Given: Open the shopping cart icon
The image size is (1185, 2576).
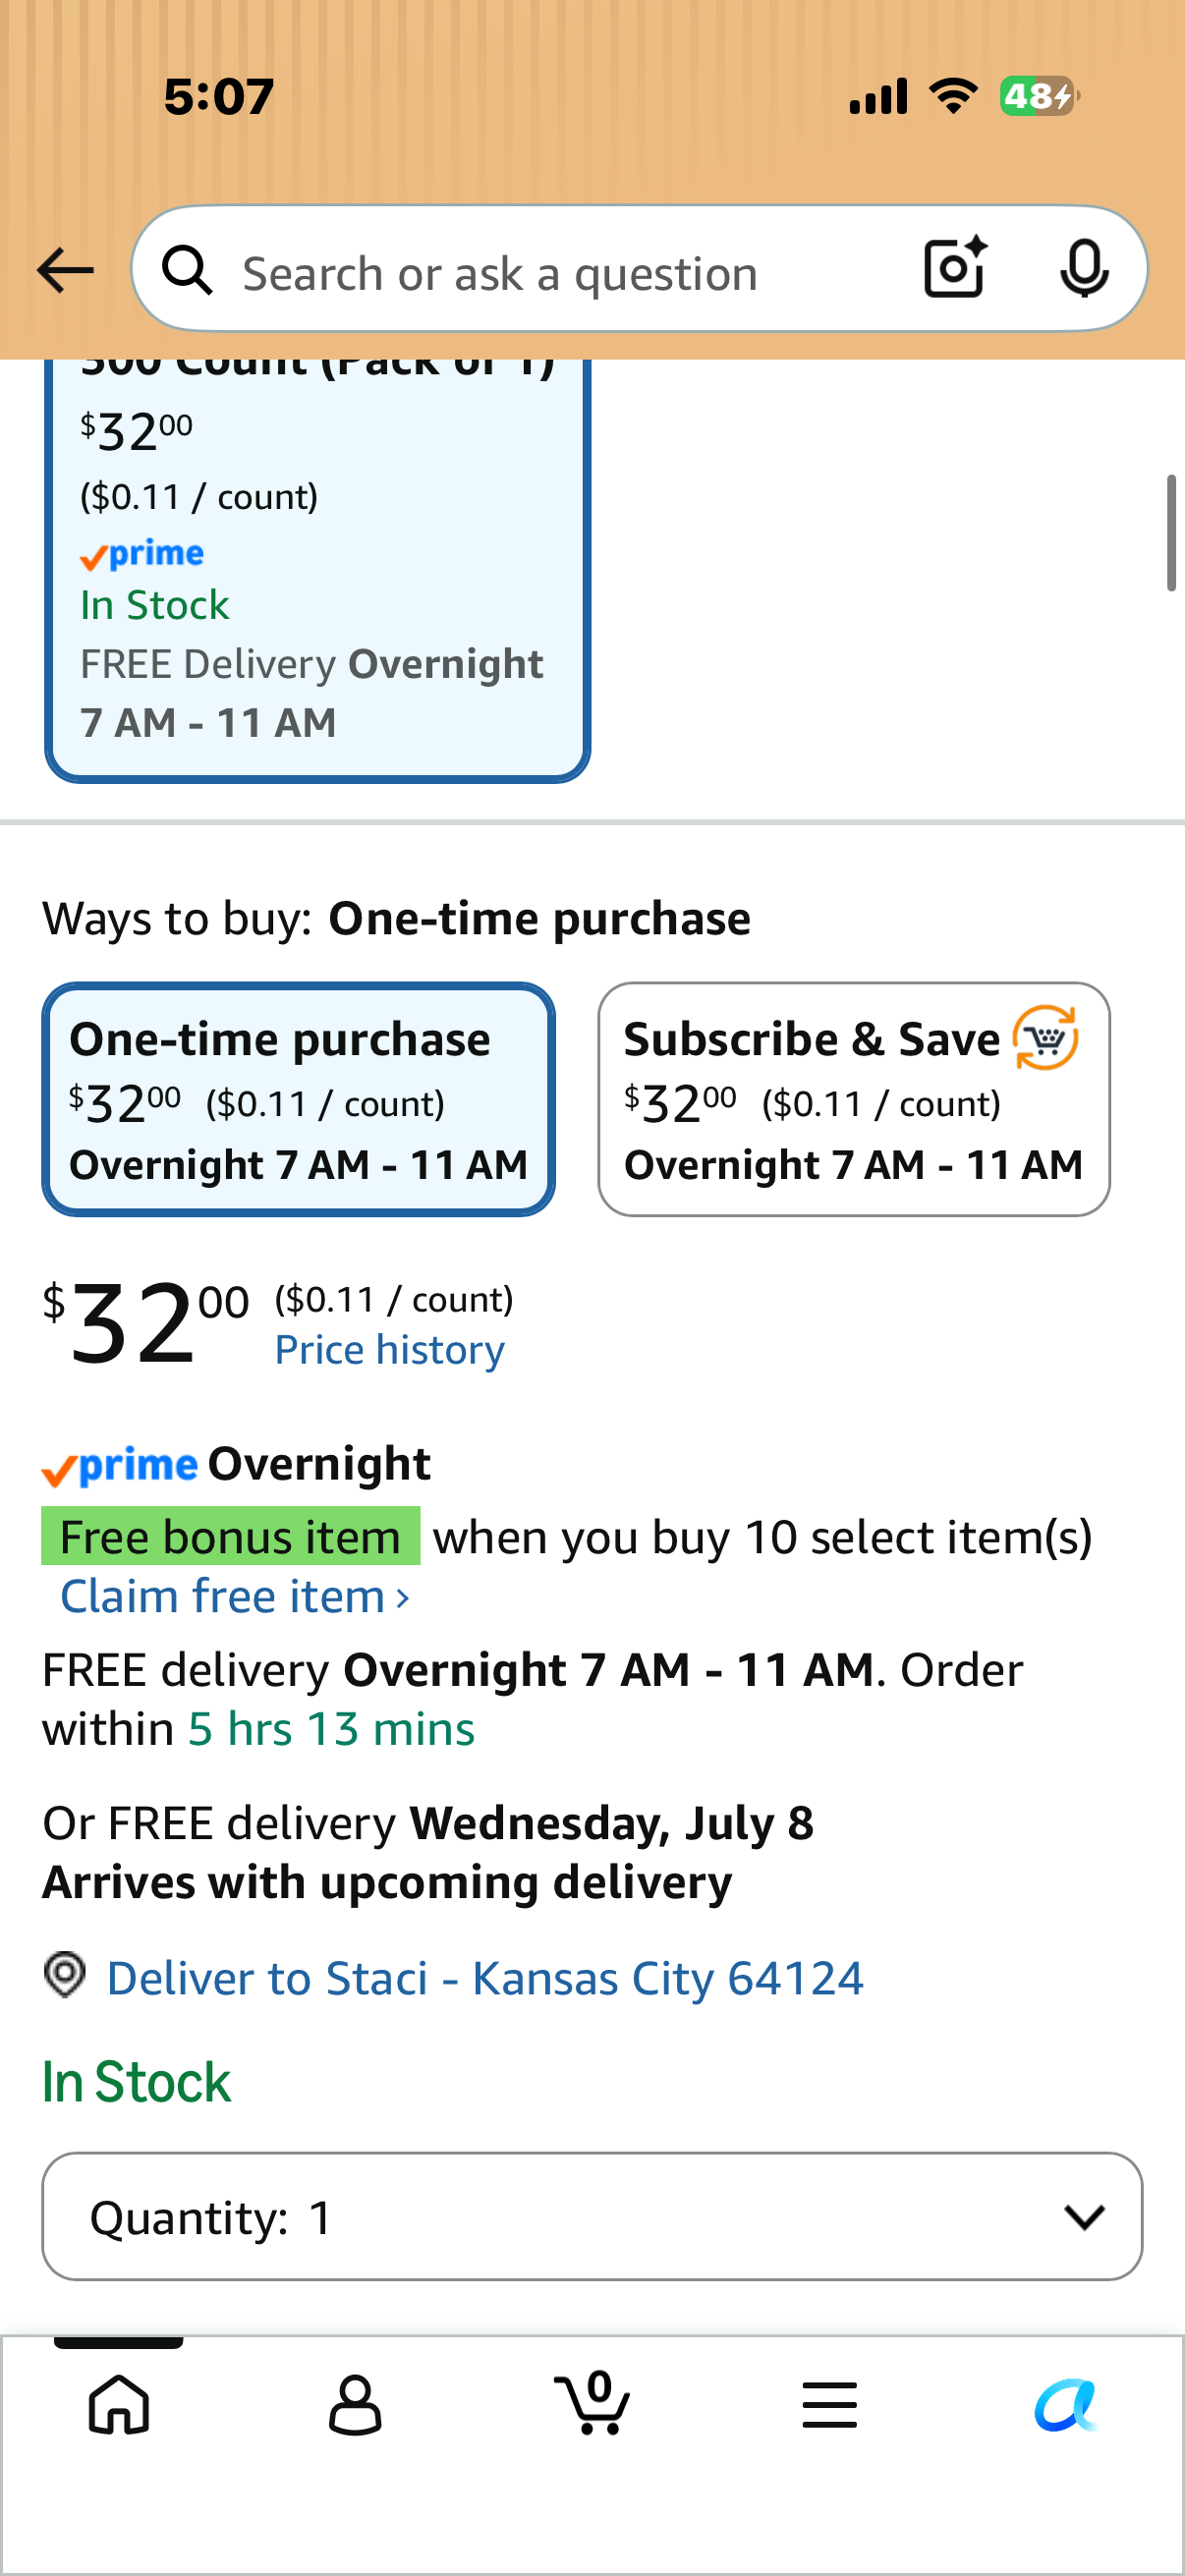Looking at the screenshot, I should click(x=592, y=2402).
